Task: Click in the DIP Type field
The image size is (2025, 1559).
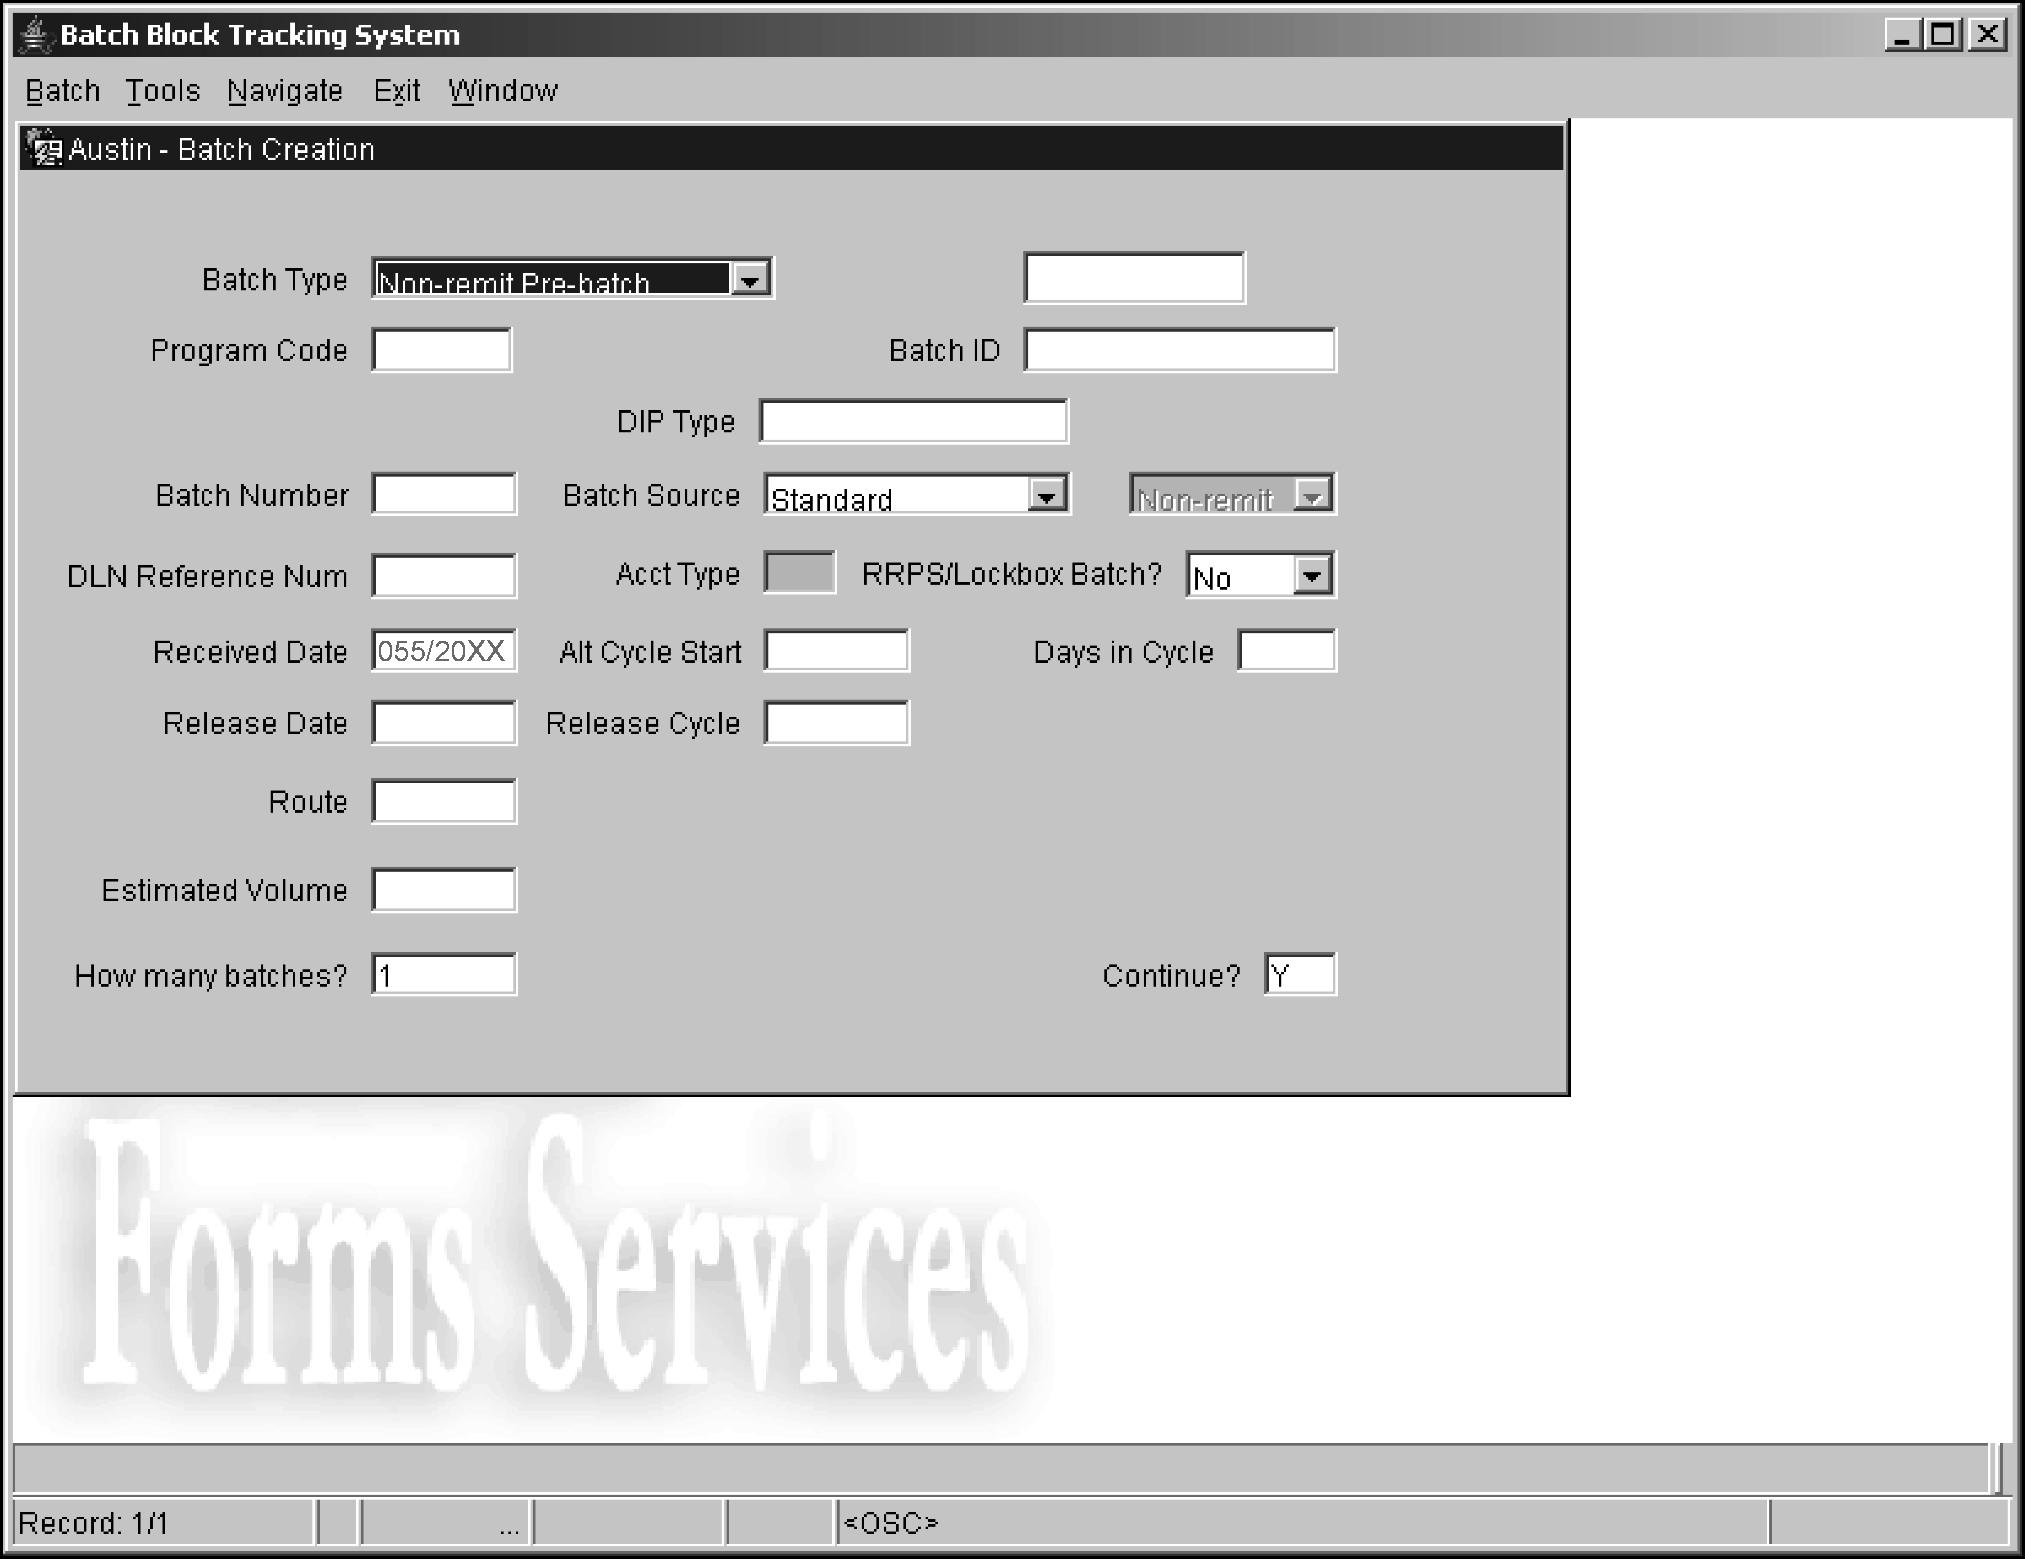Action: click(x=913, y=422)
